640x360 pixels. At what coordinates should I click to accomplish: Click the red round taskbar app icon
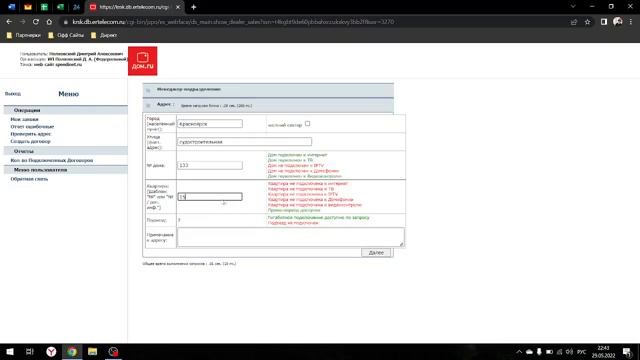[x=113, y=351]
